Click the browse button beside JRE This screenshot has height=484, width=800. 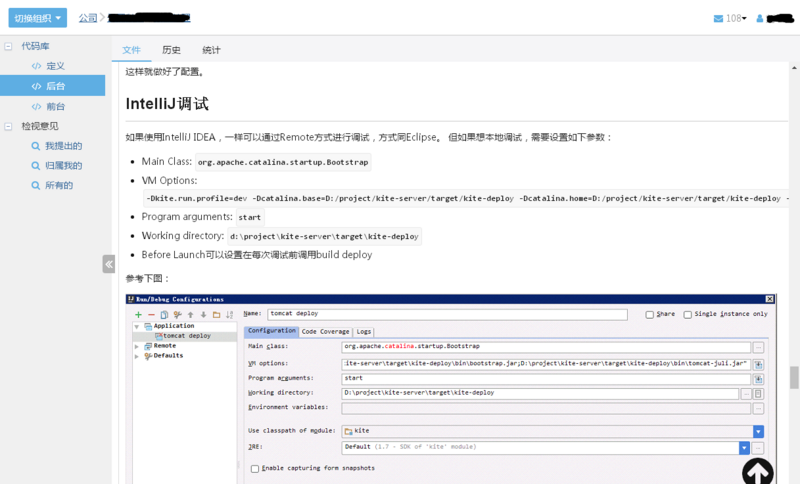pos(759,448)
